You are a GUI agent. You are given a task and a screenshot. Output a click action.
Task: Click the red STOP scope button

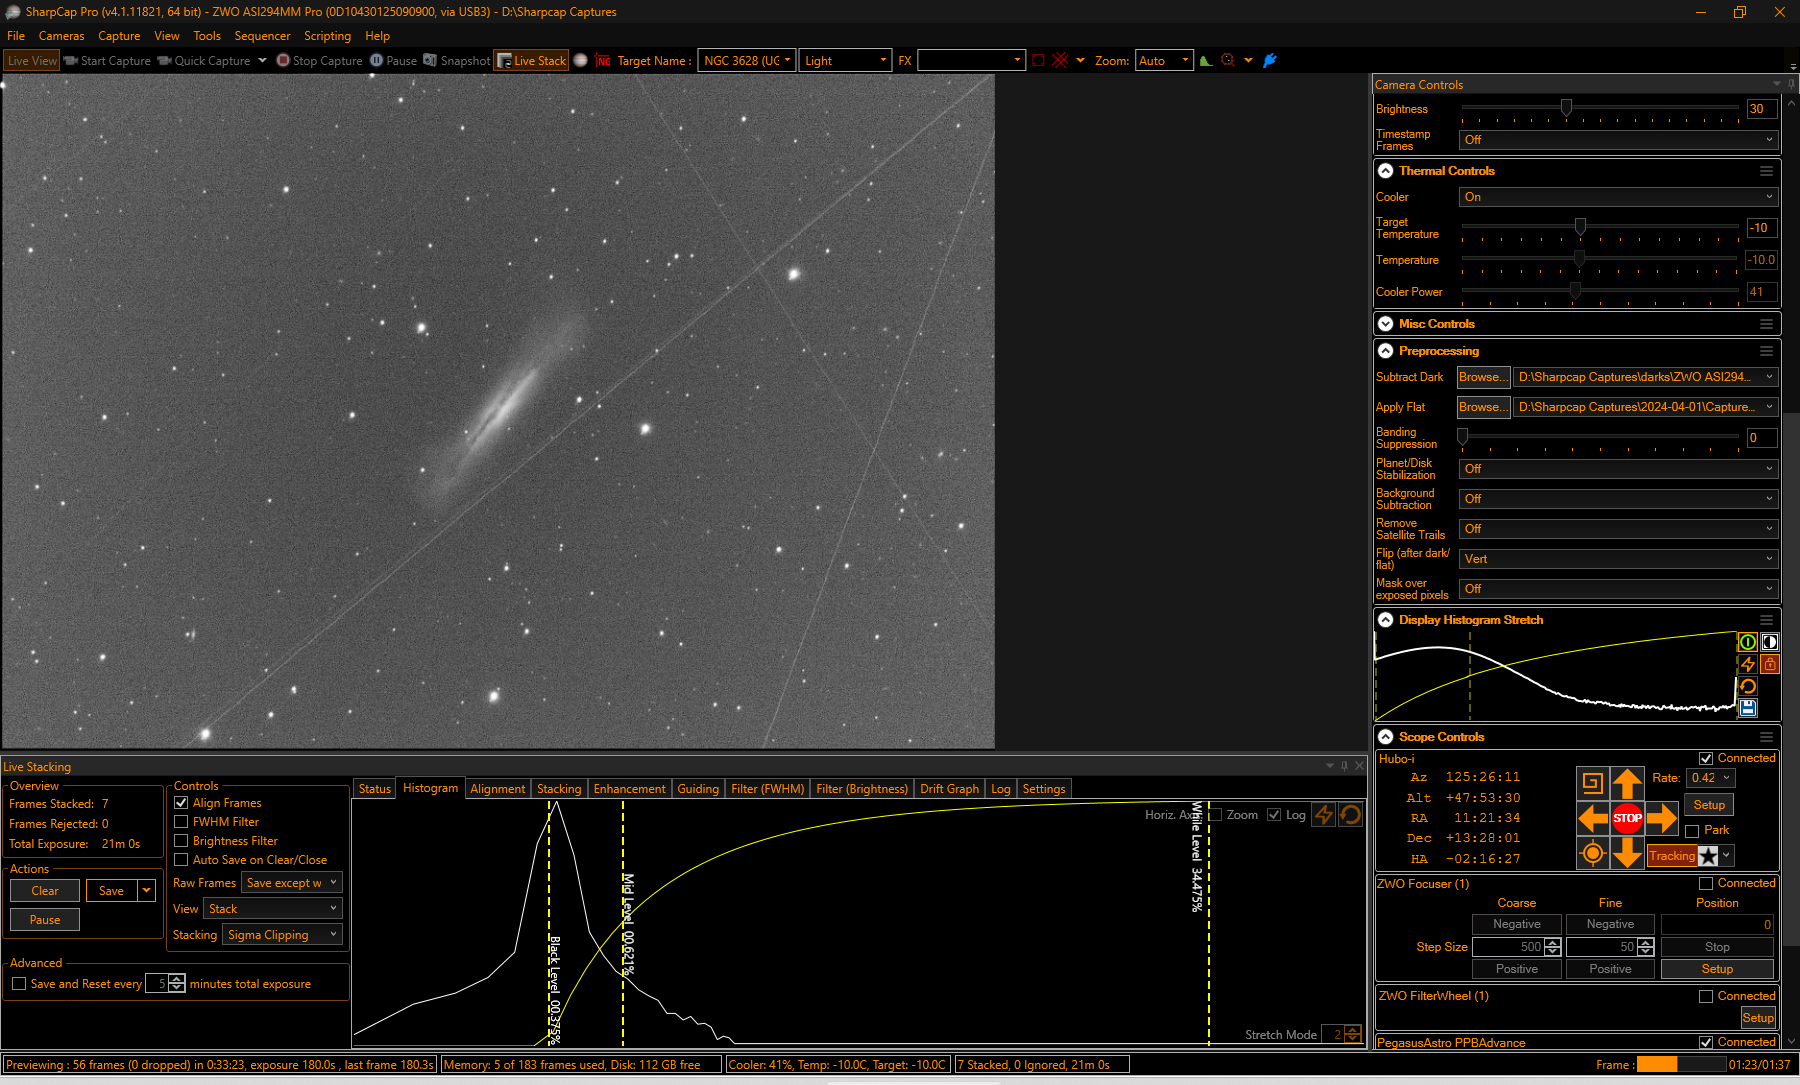tap(1627, 818)
